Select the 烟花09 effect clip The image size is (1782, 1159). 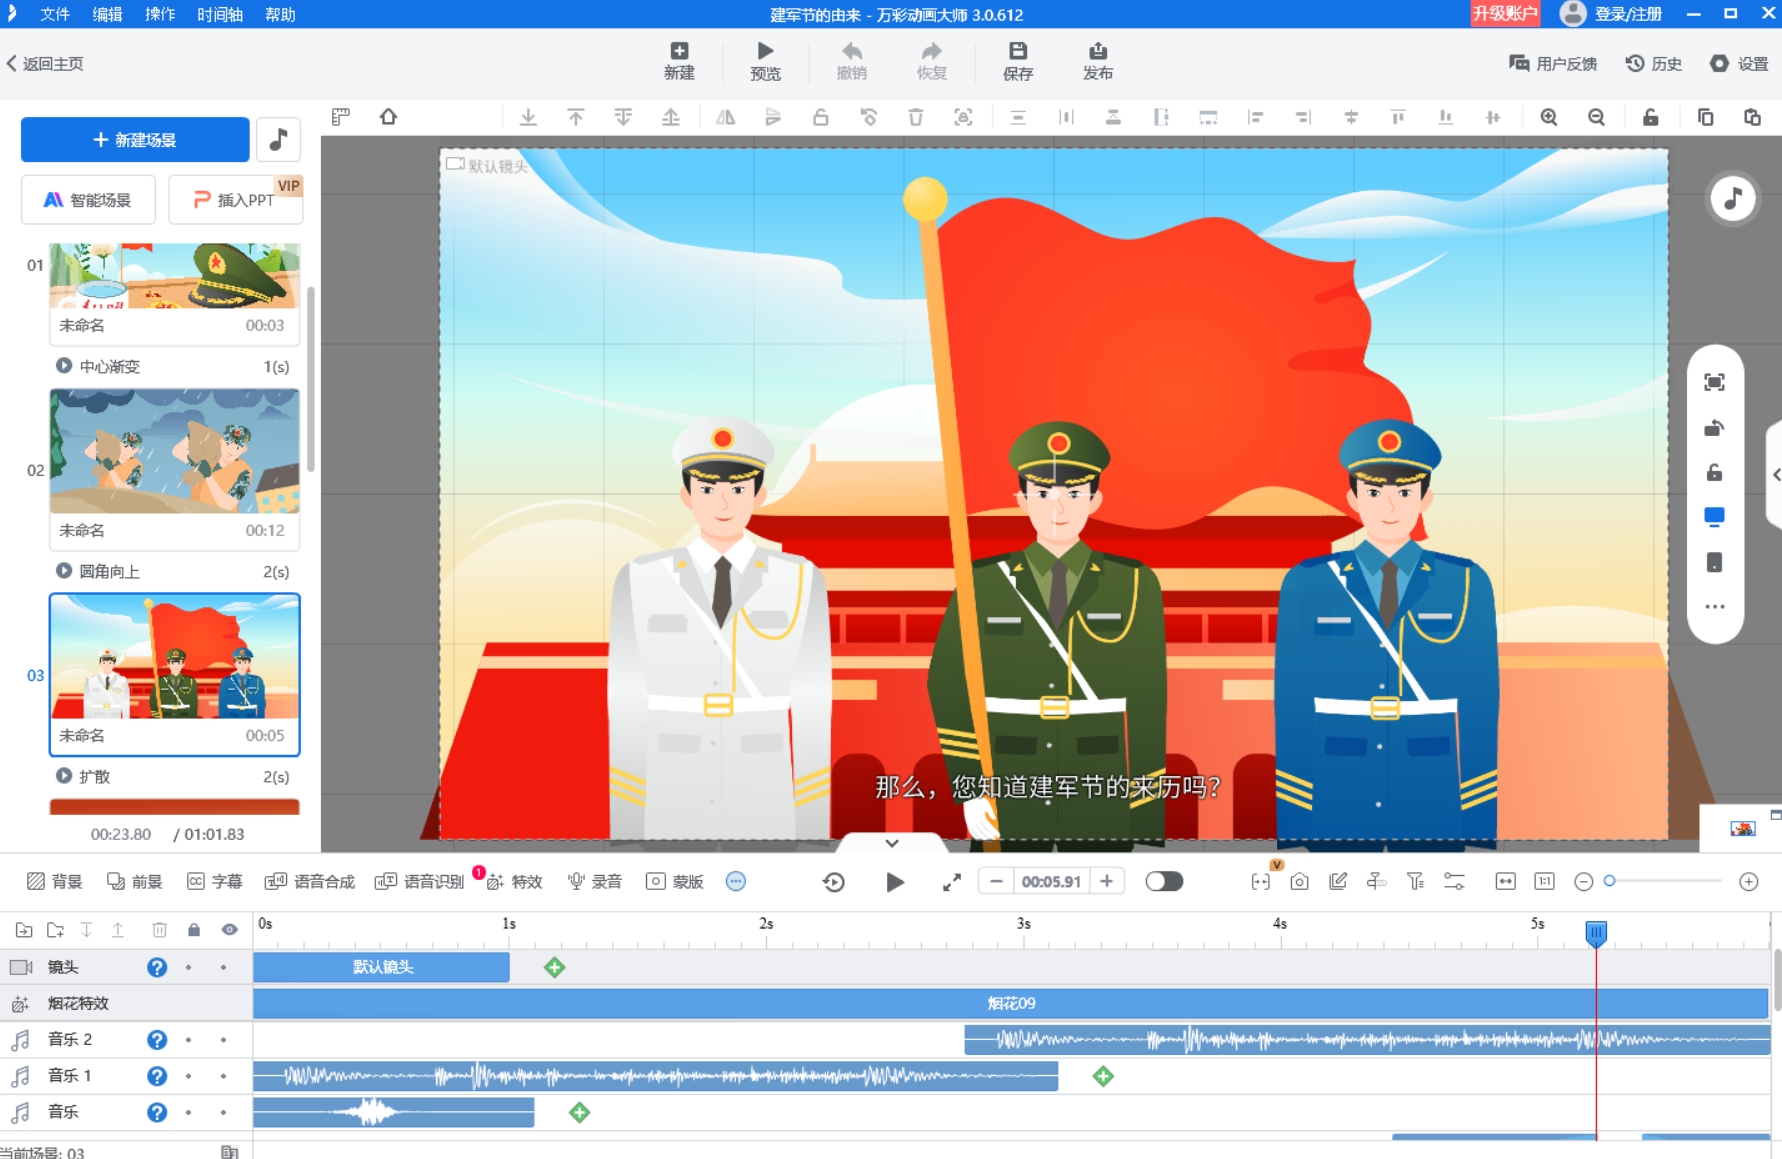[1010, 1003]
